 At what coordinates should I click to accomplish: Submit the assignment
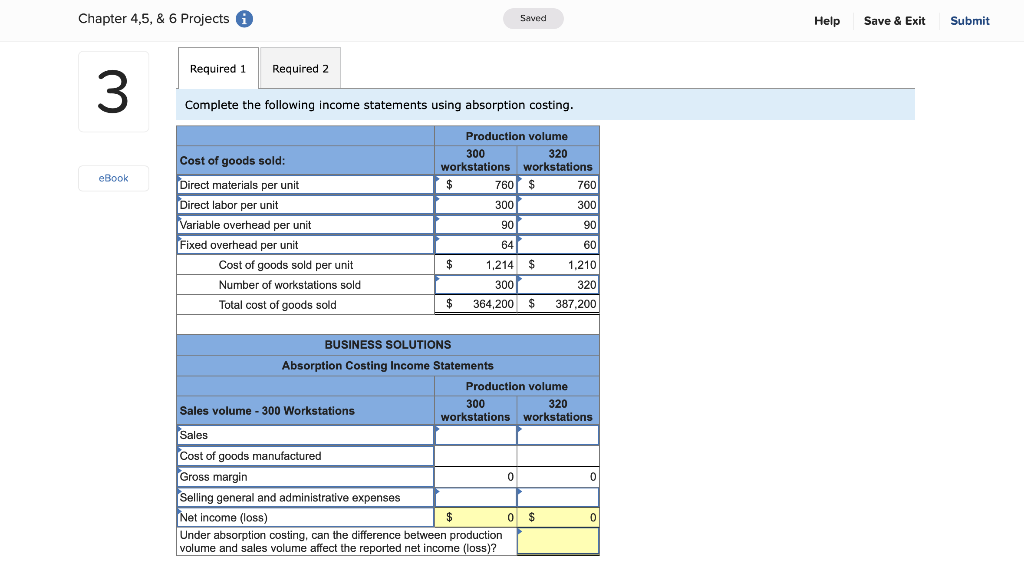point(969,20)
